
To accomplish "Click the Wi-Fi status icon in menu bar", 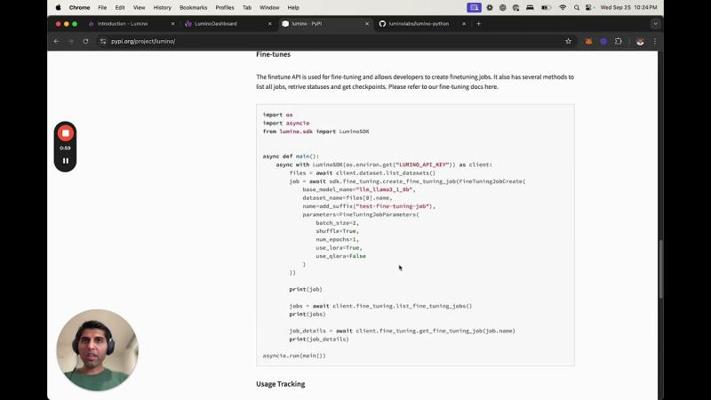I will (562, 7).
